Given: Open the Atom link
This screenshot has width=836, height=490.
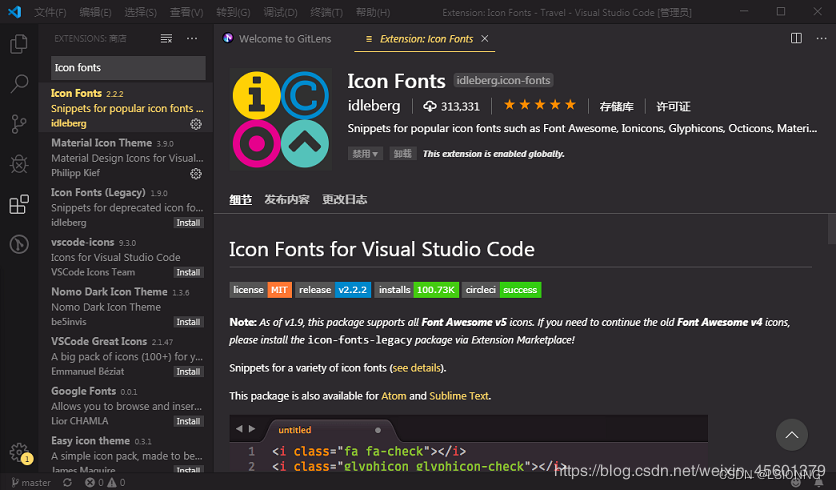Looking at the screenshot, I should coord(393,396).
